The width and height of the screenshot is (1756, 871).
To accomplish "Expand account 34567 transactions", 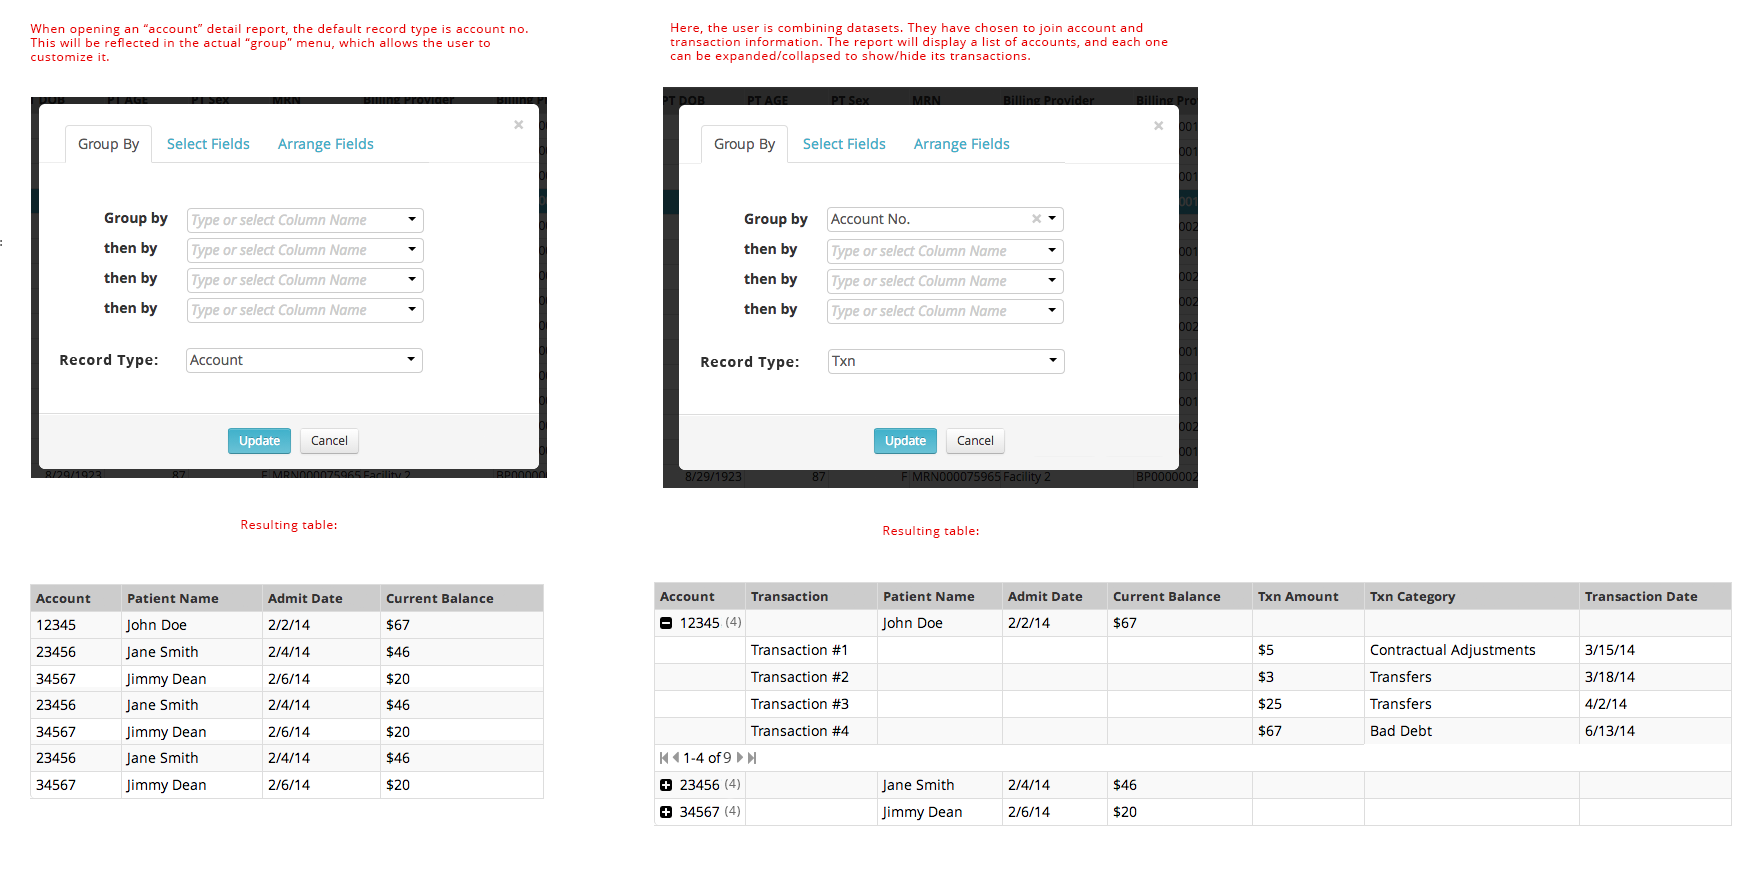I will point(666,812).
